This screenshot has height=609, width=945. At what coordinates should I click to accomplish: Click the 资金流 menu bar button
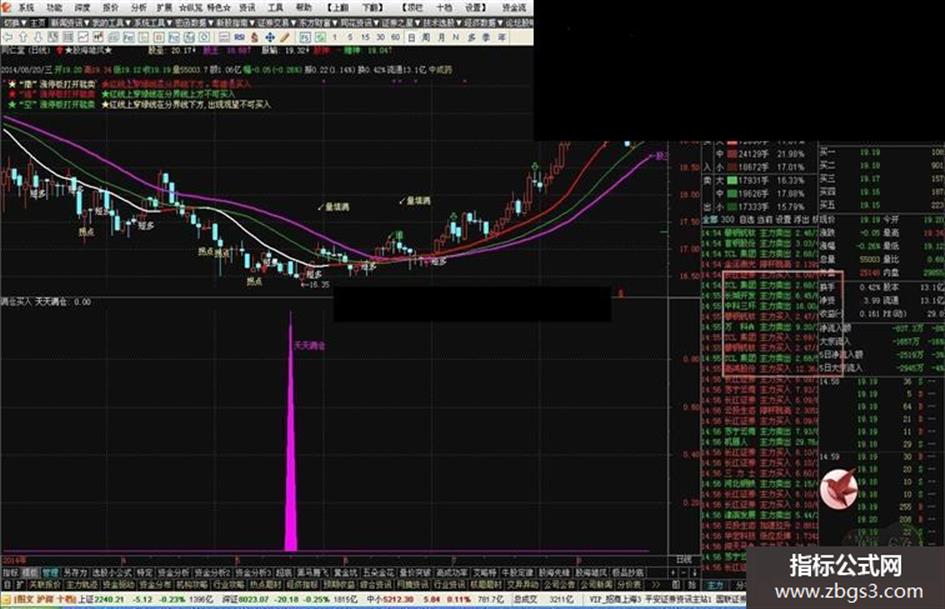[514, 7]
